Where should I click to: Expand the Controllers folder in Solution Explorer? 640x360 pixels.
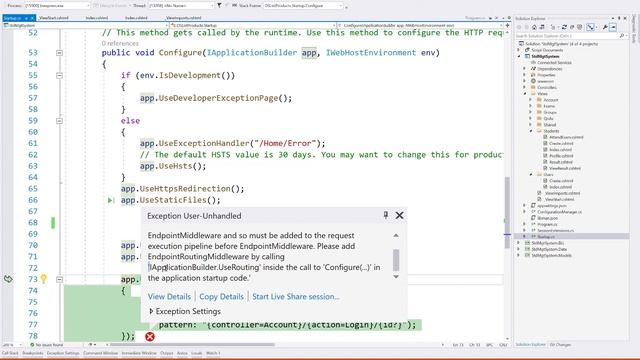[524, 87]
